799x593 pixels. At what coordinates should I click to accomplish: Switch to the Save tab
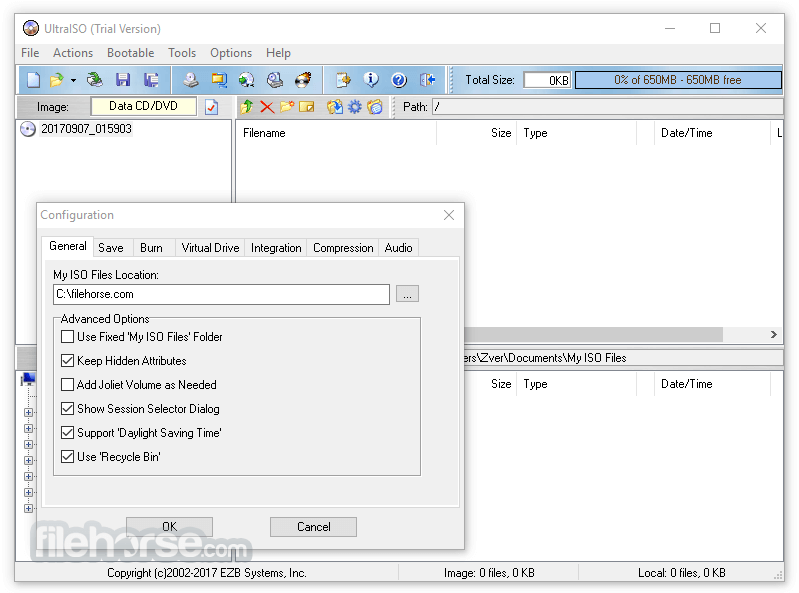coord(111,248)
